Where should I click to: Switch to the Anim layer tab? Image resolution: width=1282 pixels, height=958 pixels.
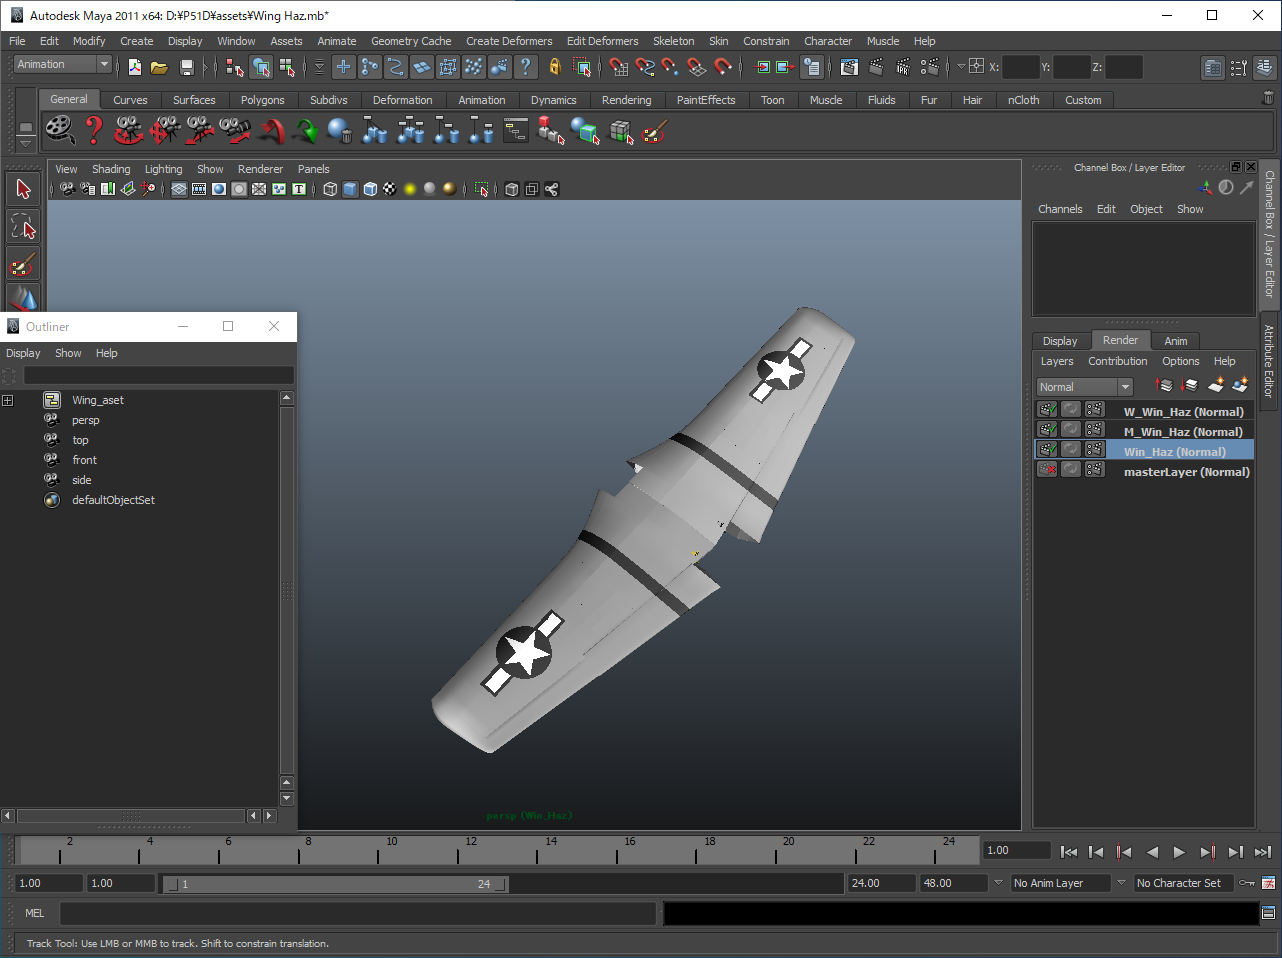(1176, 341)
